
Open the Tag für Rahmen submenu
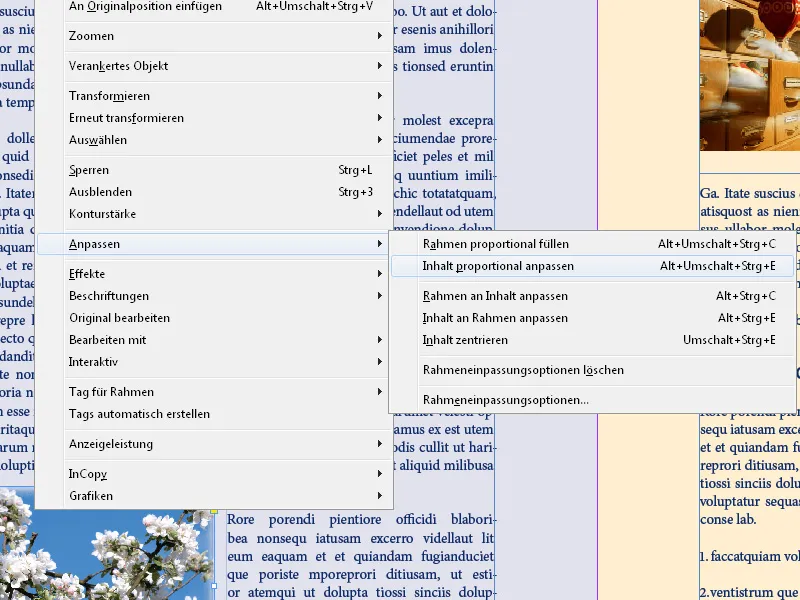click(214, 392)
